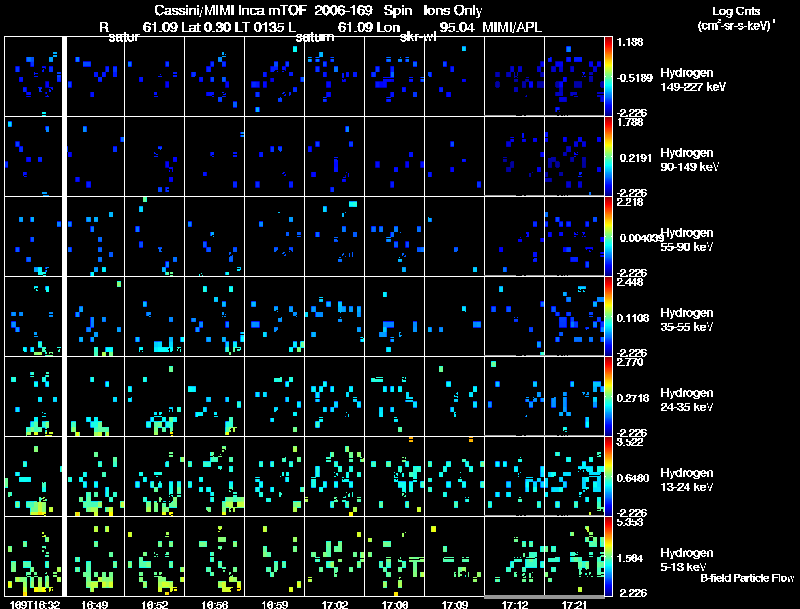Click the colorbar beside Hydrogen 90-149 keV
The image size is (800, 609).
click(x=608, y=157)
